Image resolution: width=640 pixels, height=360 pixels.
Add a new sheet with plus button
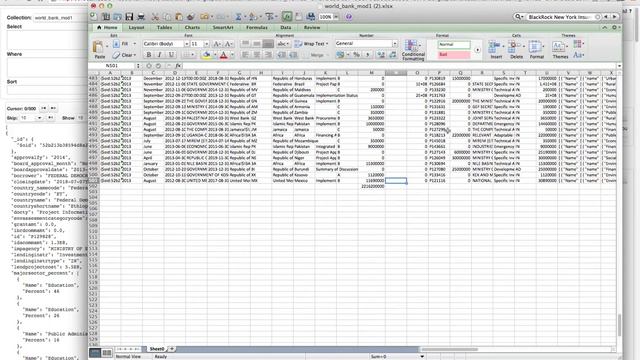pos(172,349)
